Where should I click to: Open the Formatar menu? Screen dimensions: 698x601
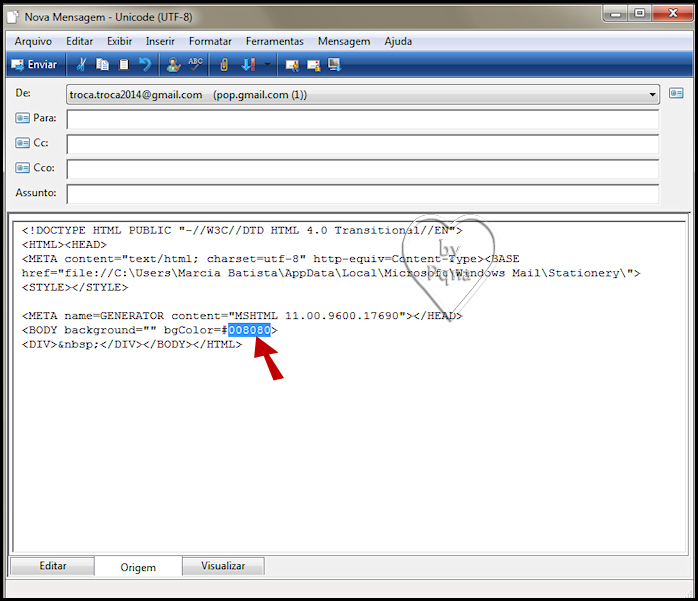tap(210, 41)
